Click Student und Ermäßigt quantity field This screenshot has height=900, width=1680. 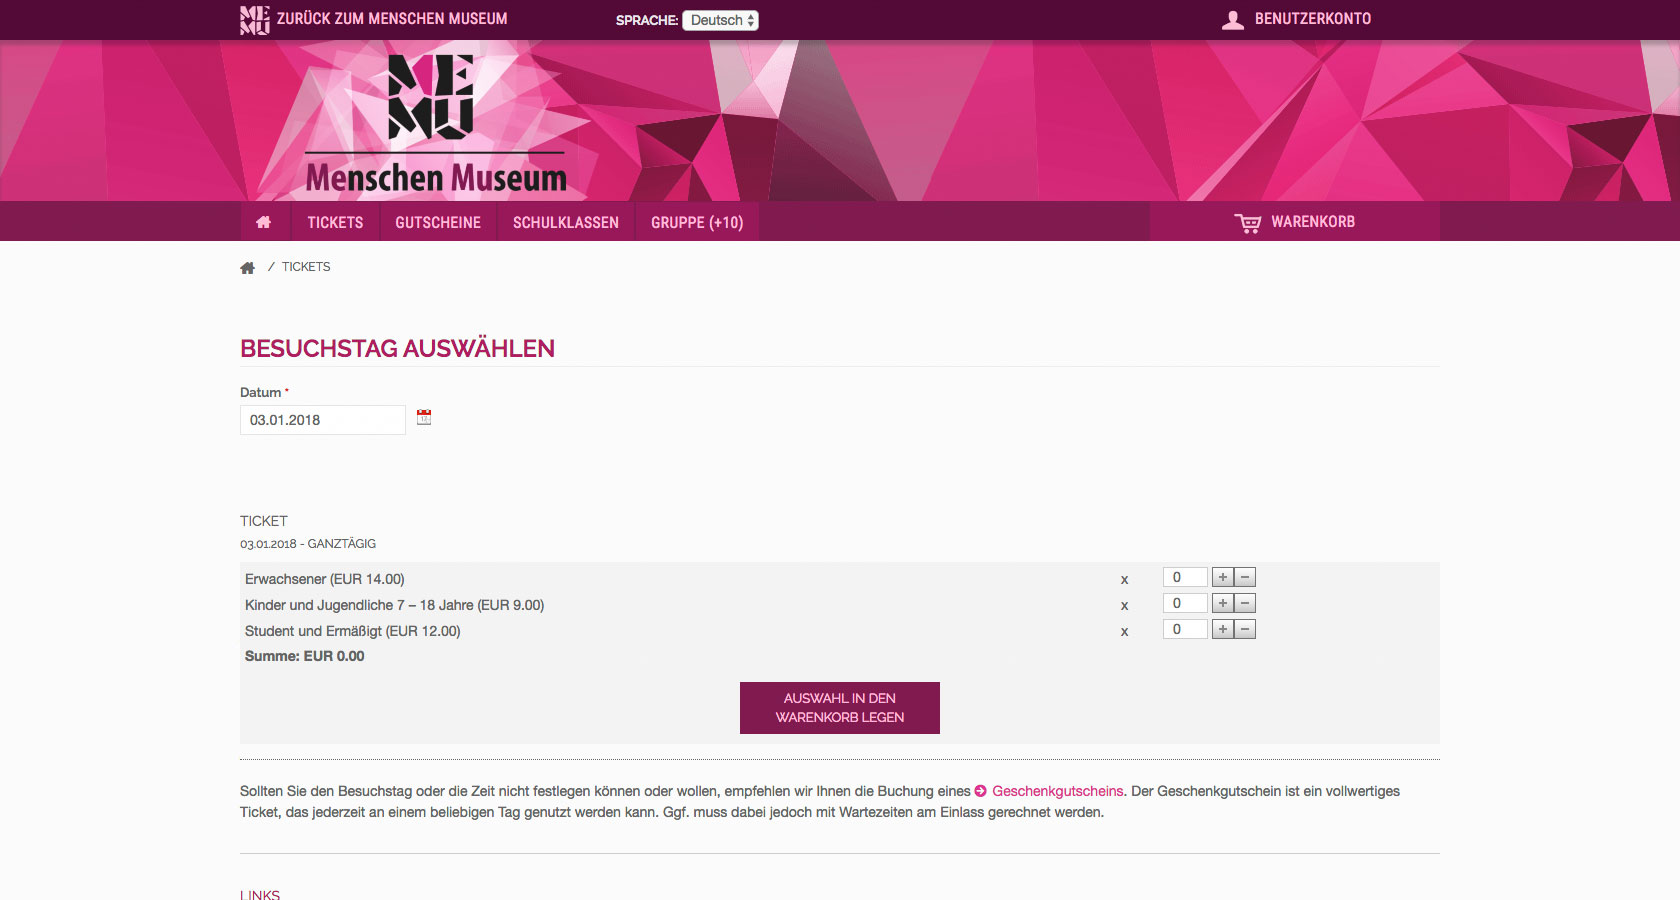click(x=1185, y=629)
